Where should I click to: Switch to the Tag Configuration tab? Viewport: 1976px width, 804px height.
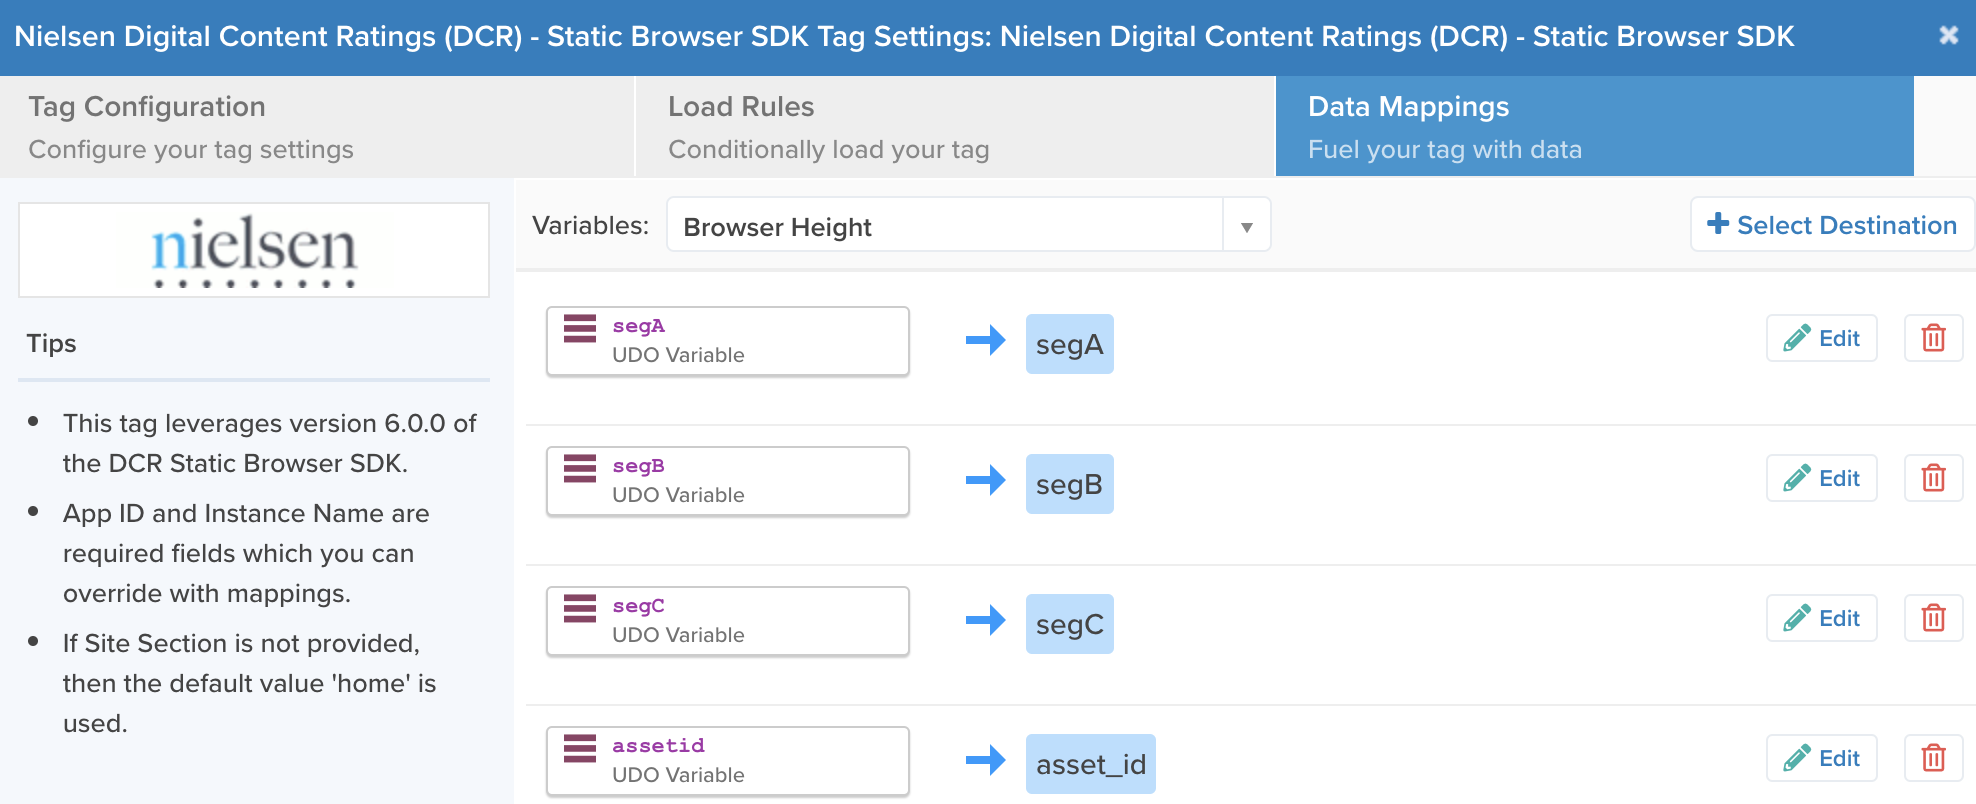(317, 127)
